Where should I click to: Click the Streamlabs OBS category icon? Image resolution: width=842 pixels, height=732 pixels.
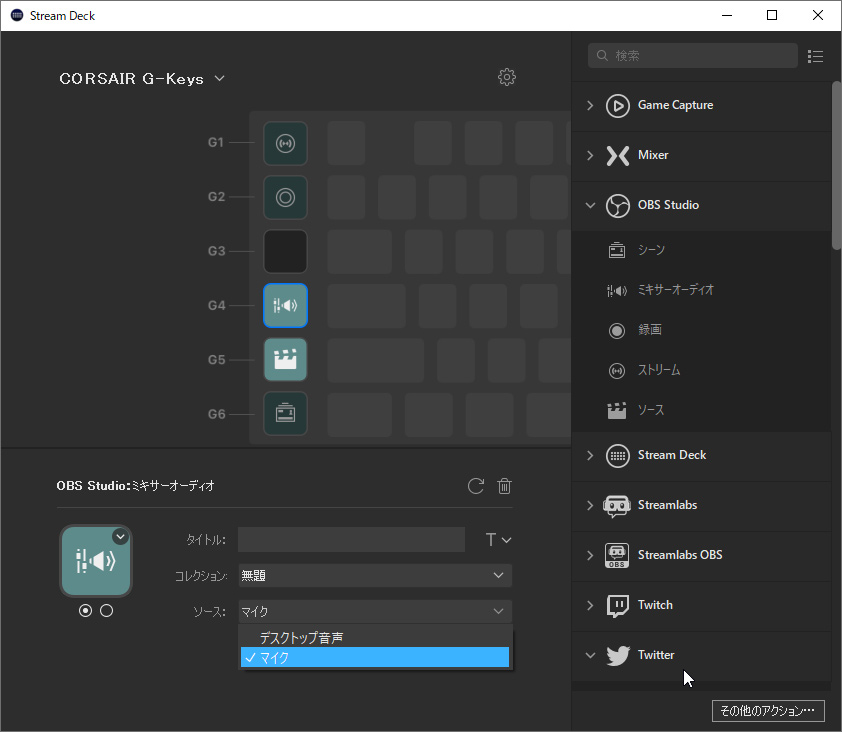pos(616,555)
